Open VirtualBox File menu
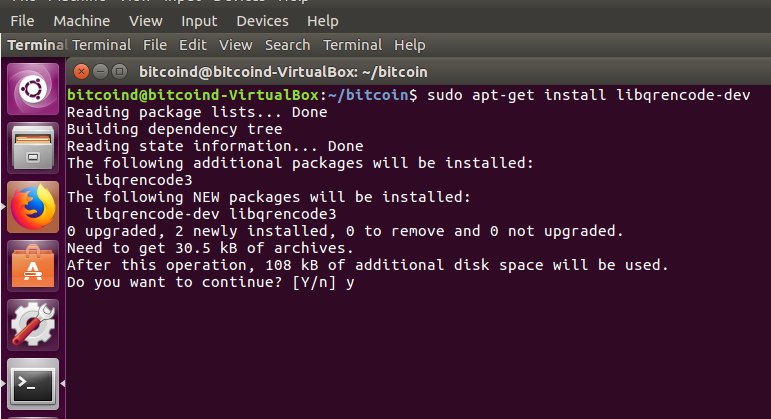The width and height of the screenshot is (771, 419). tap(22, 21)
